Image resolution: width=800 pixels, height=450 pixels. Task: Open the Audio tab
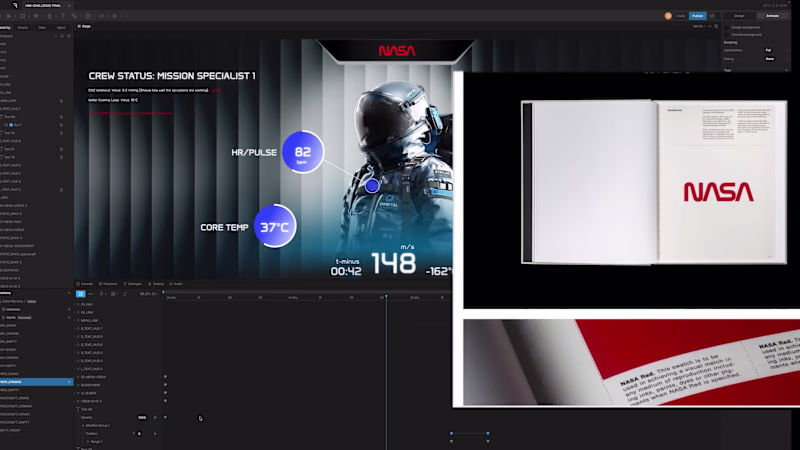(x=176, y=284)
